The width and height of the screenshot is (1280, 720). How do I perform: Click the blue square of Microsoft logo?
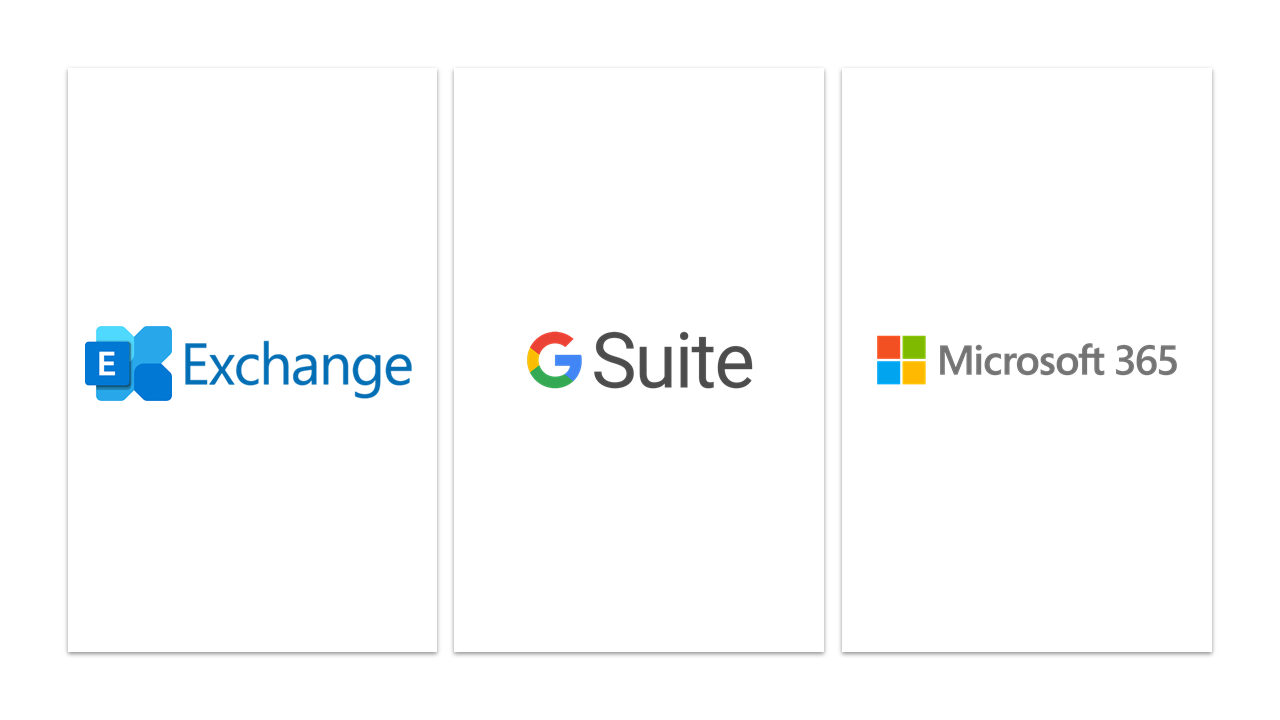pyautogui.click(x=888, y=373)
